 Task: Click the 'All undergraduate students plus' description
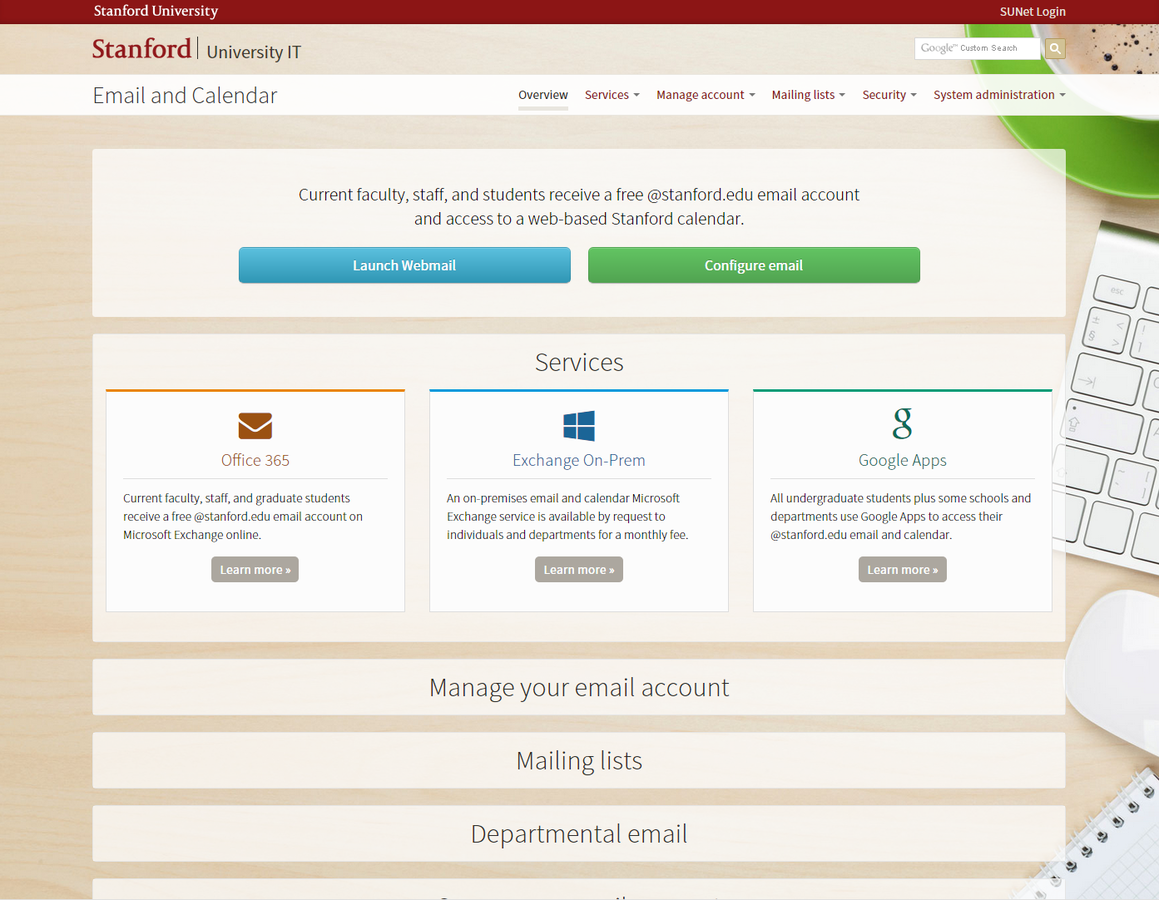click(x=900, y=517)
